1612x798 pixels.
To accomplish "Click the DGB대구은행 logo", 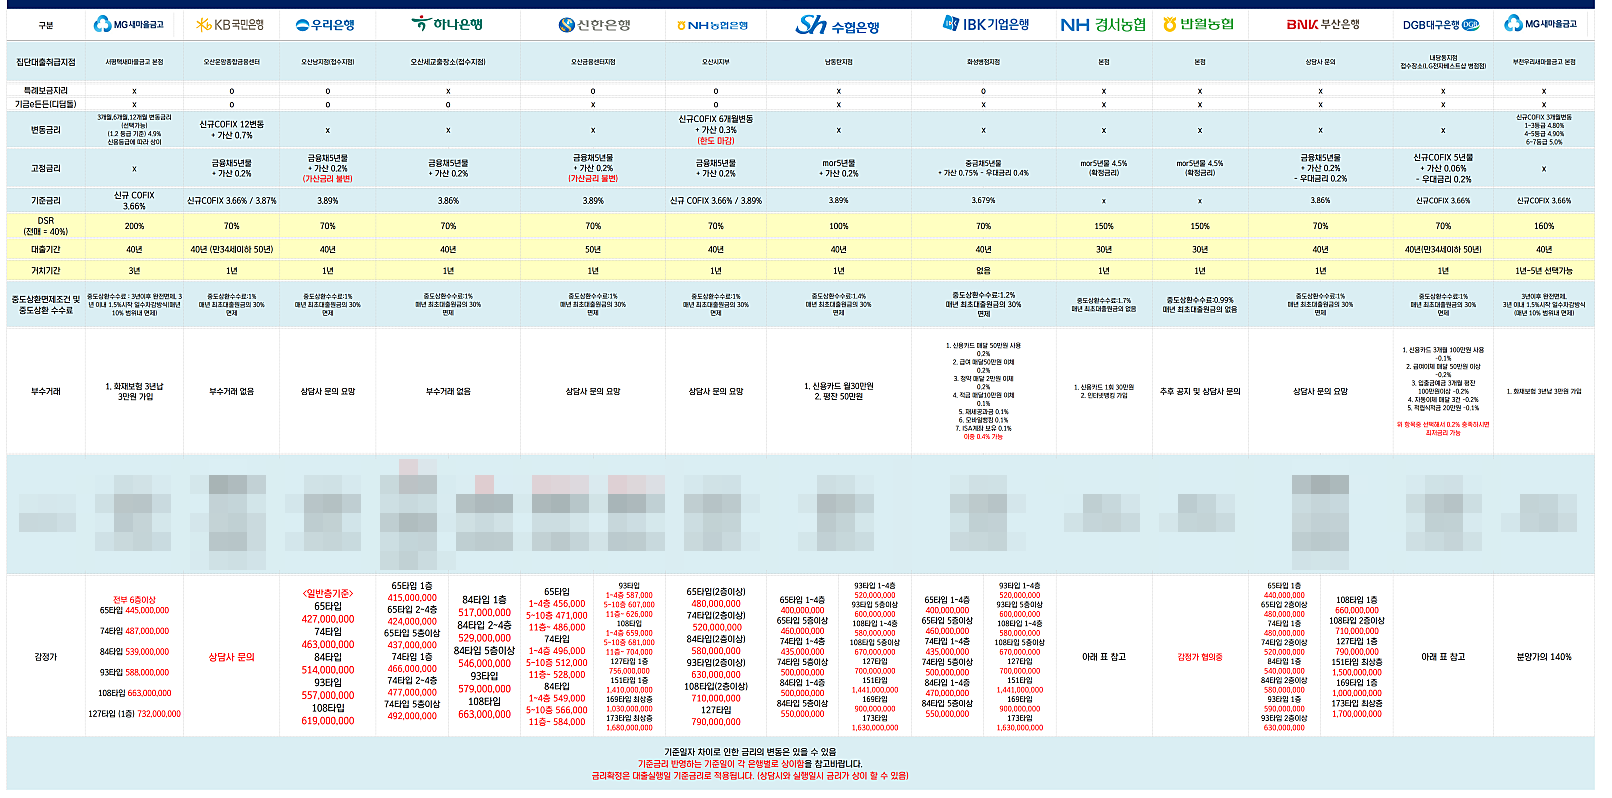I will [x=1441, y=24].
